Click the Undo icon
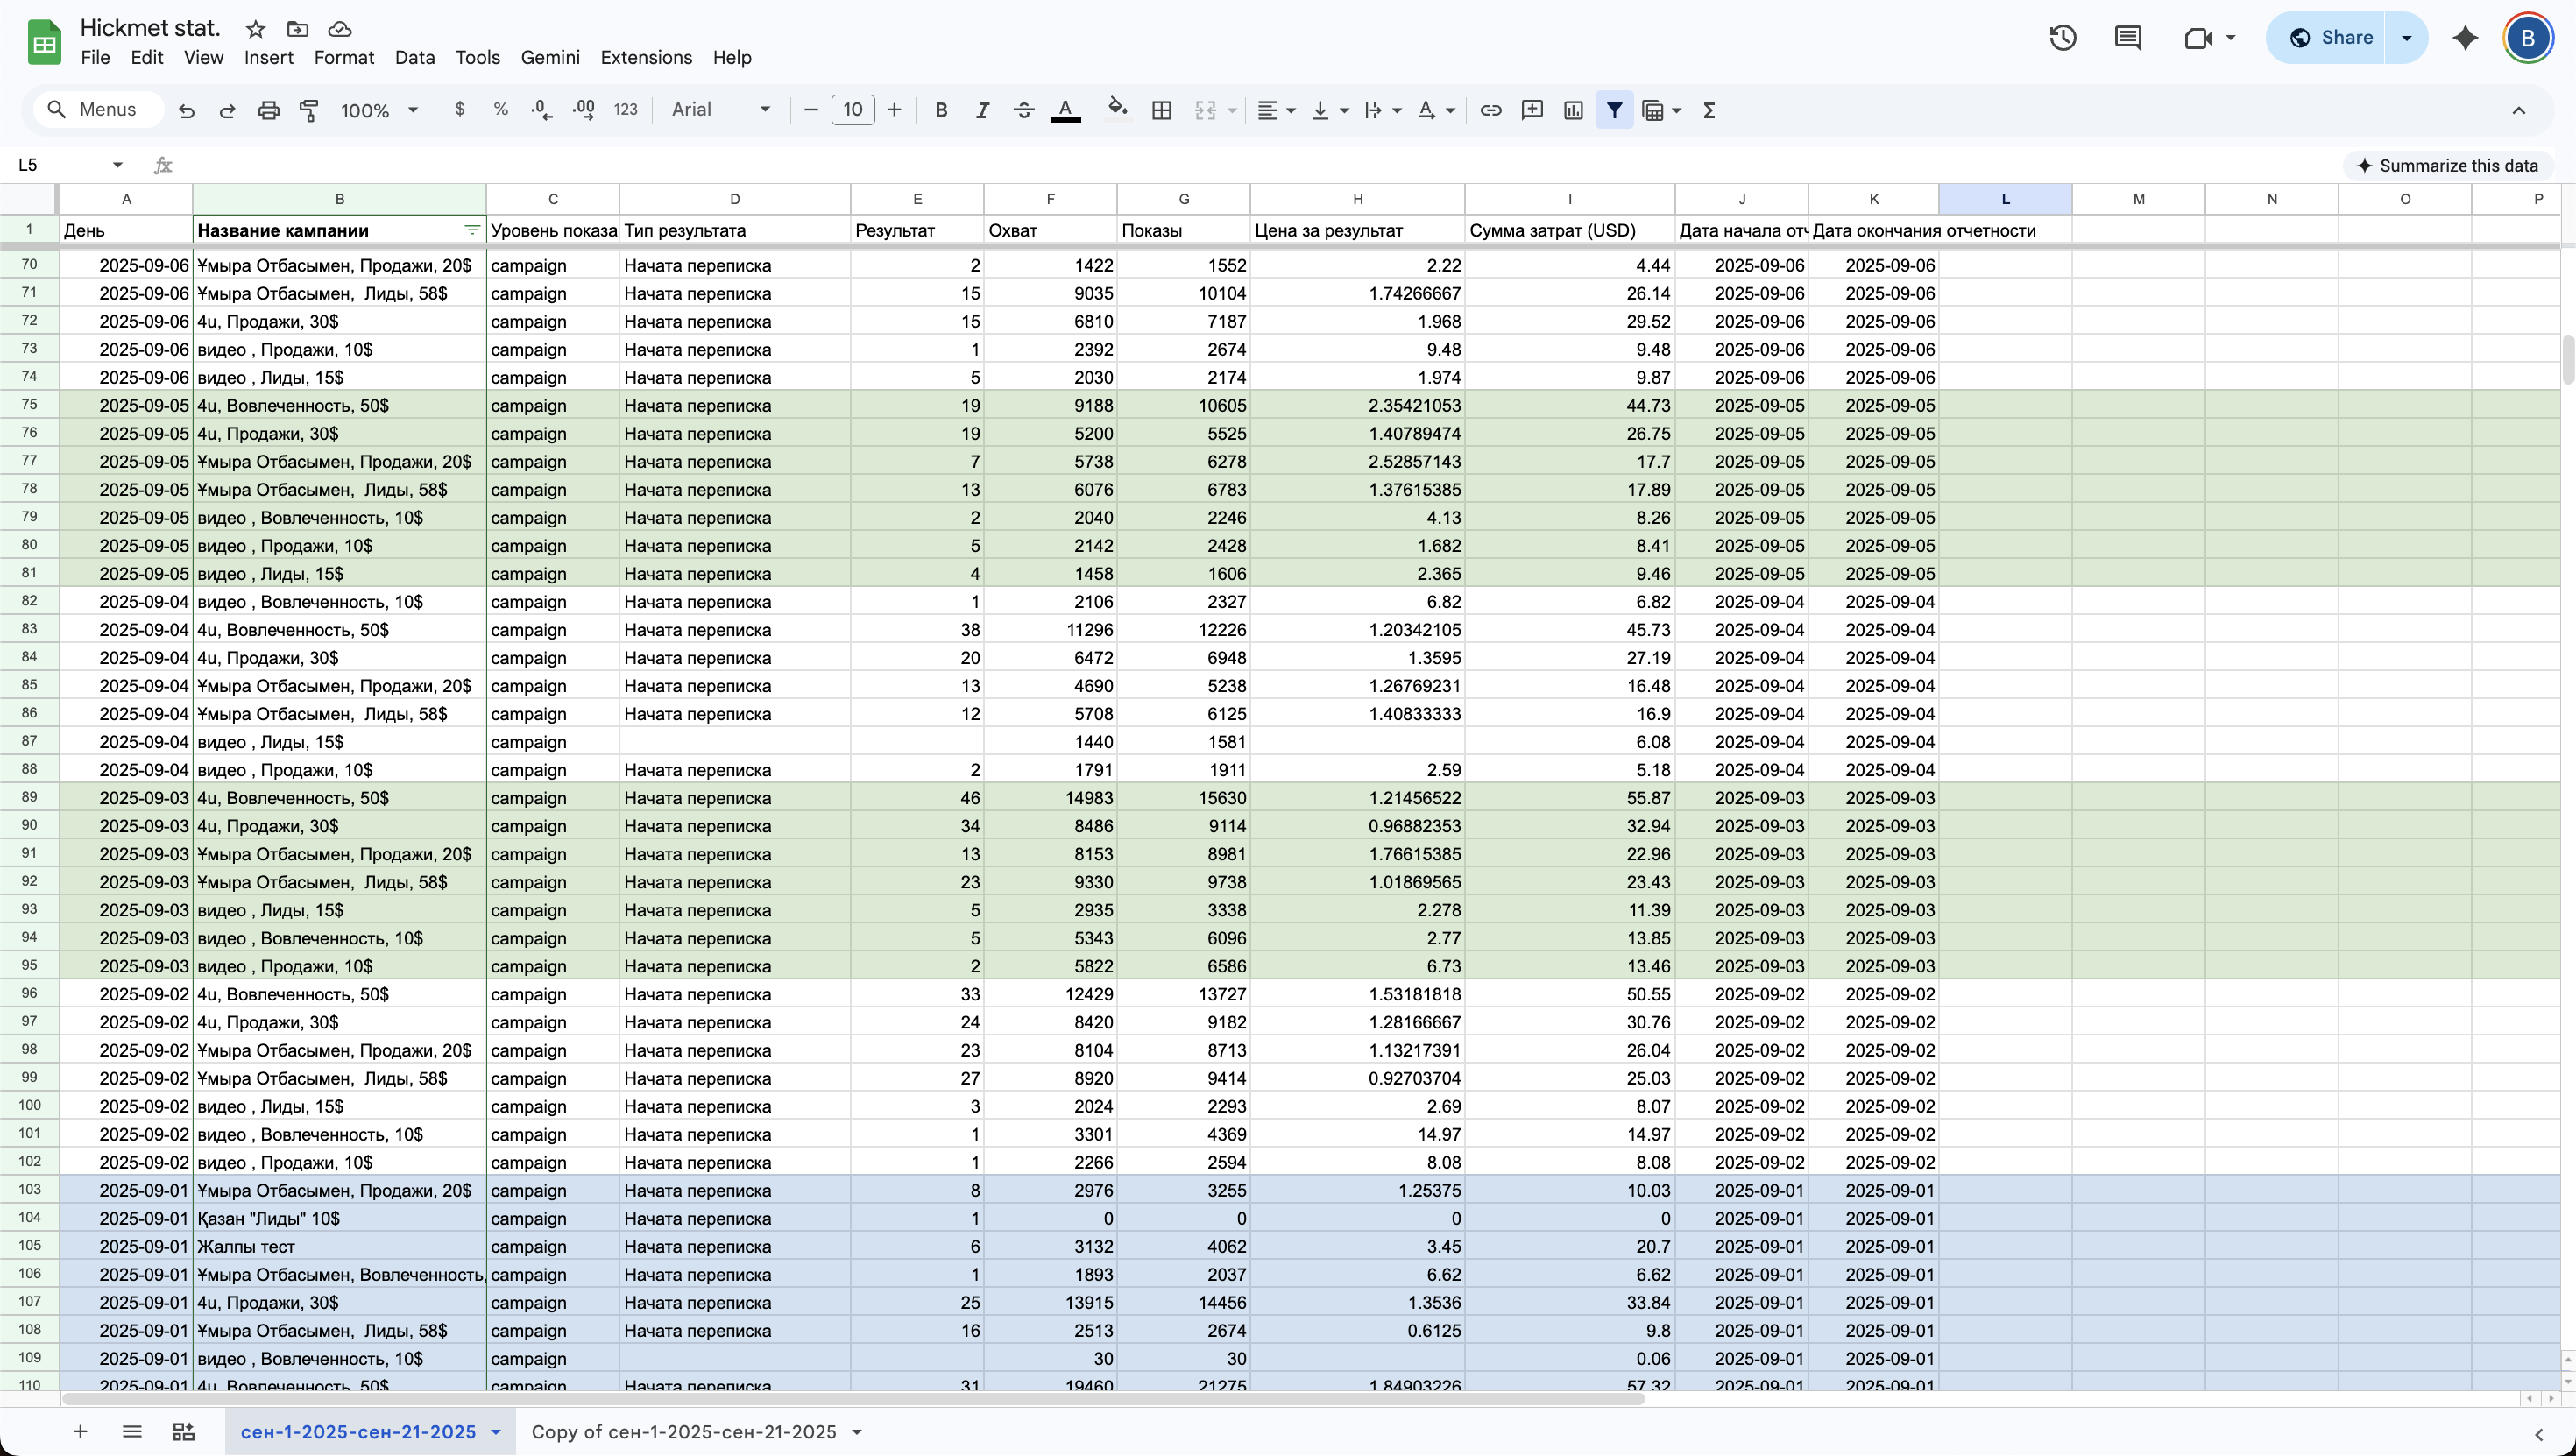This screenshot has width=2576, height=1456. coord(186,110)
